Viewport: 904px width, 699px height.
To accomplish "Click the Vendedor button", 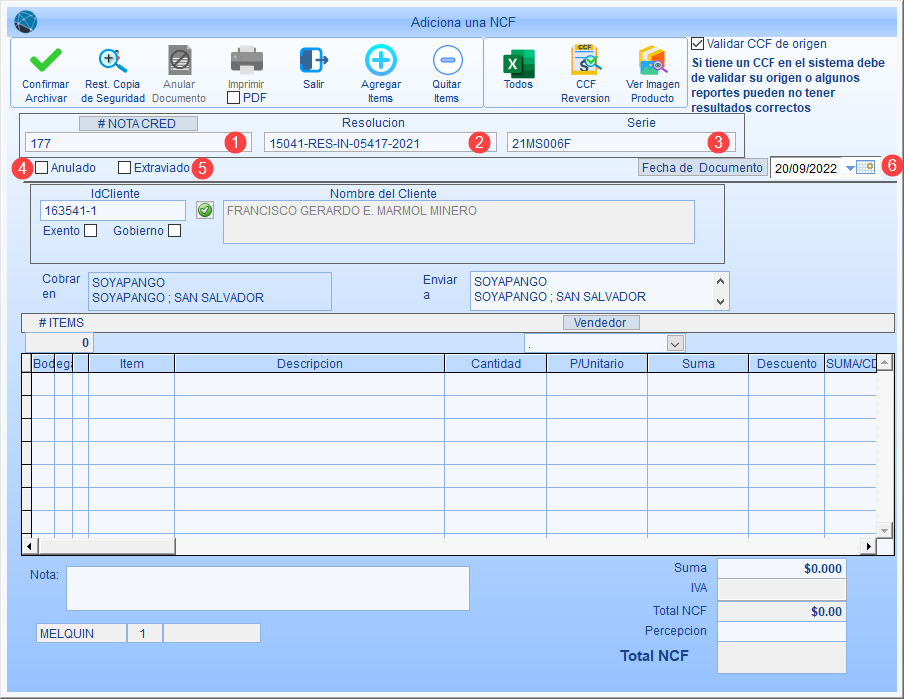I will click(x=601, y=322).
